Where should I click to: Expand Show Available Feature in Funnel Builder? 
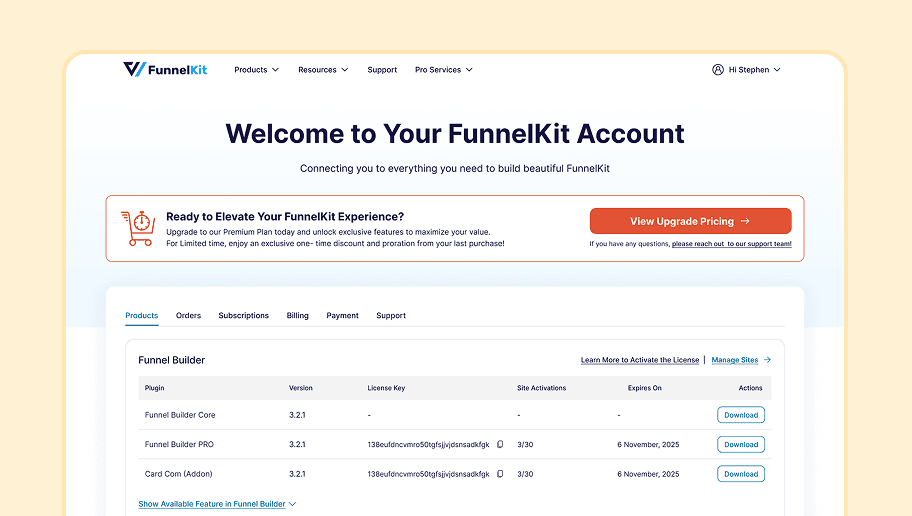217,504
